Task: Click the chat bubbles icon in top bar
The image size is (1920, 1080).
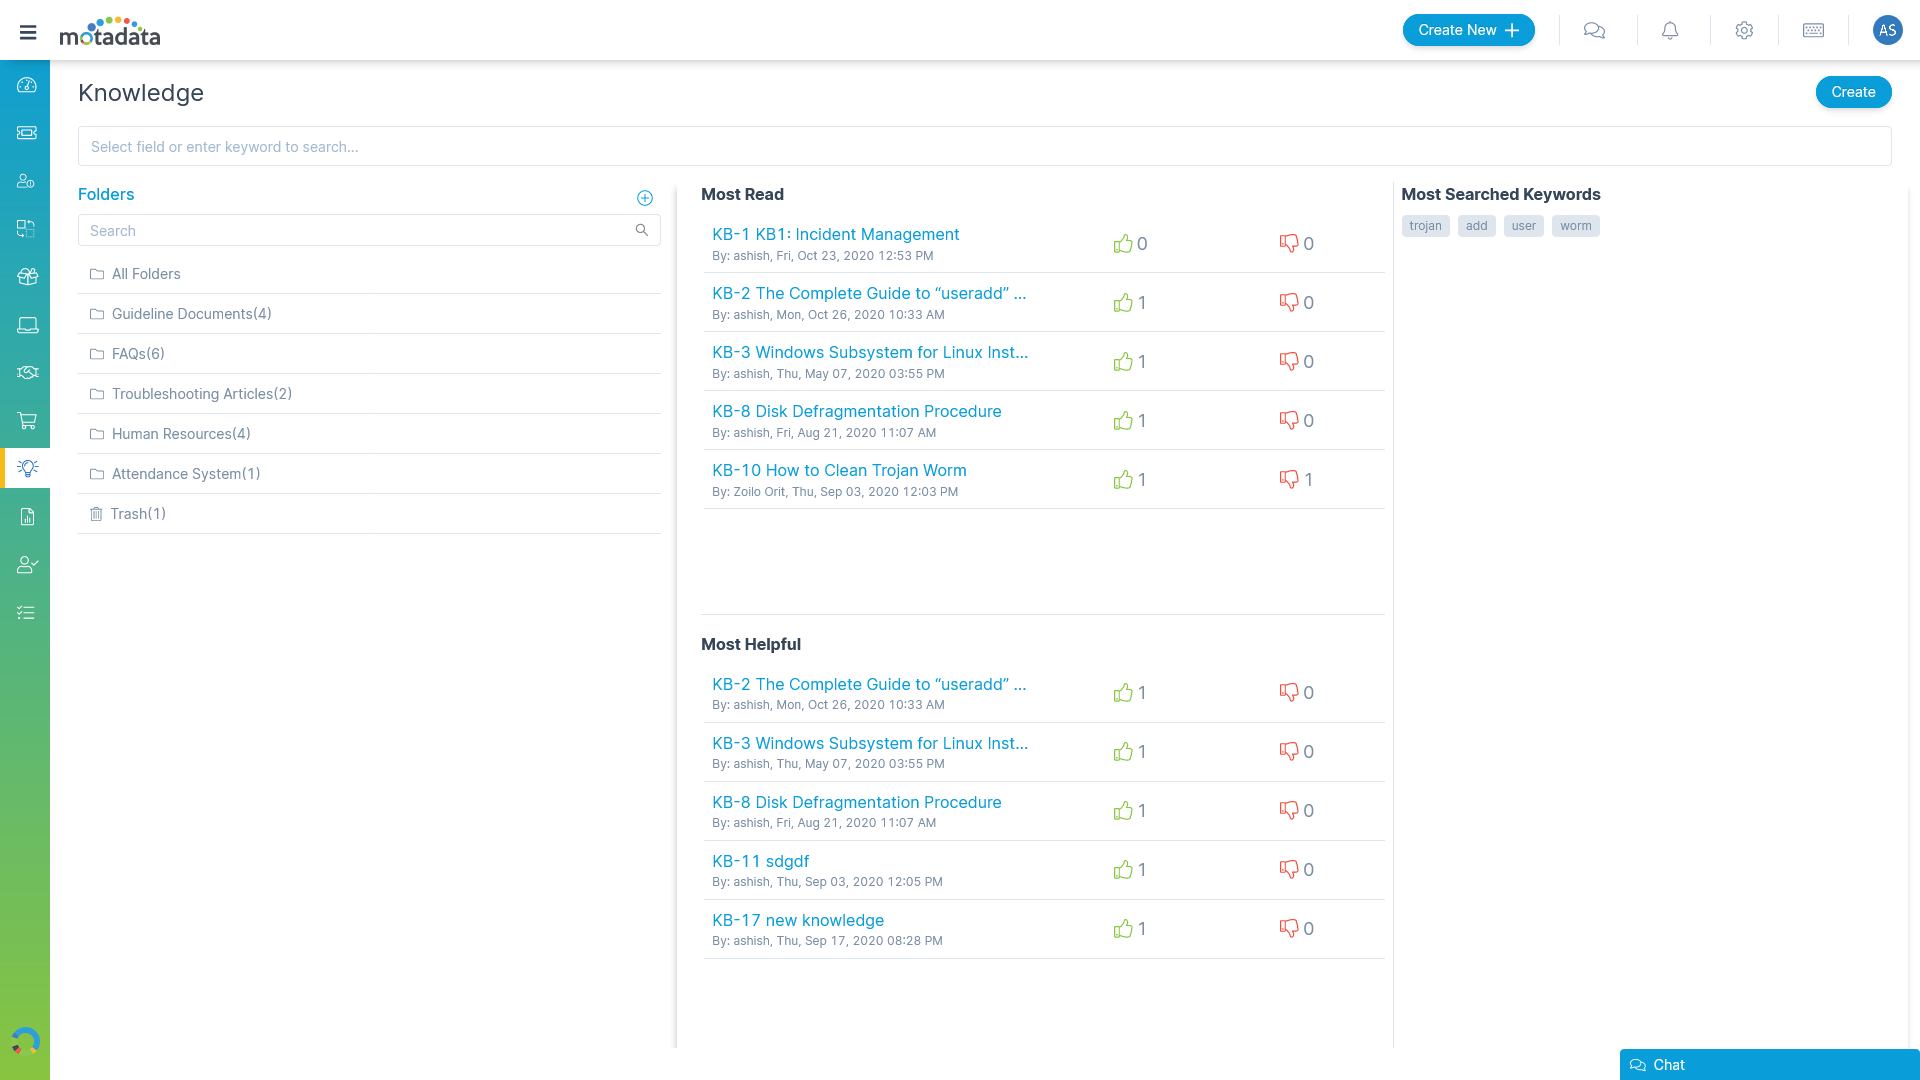Action: (x=1594, y=30)
